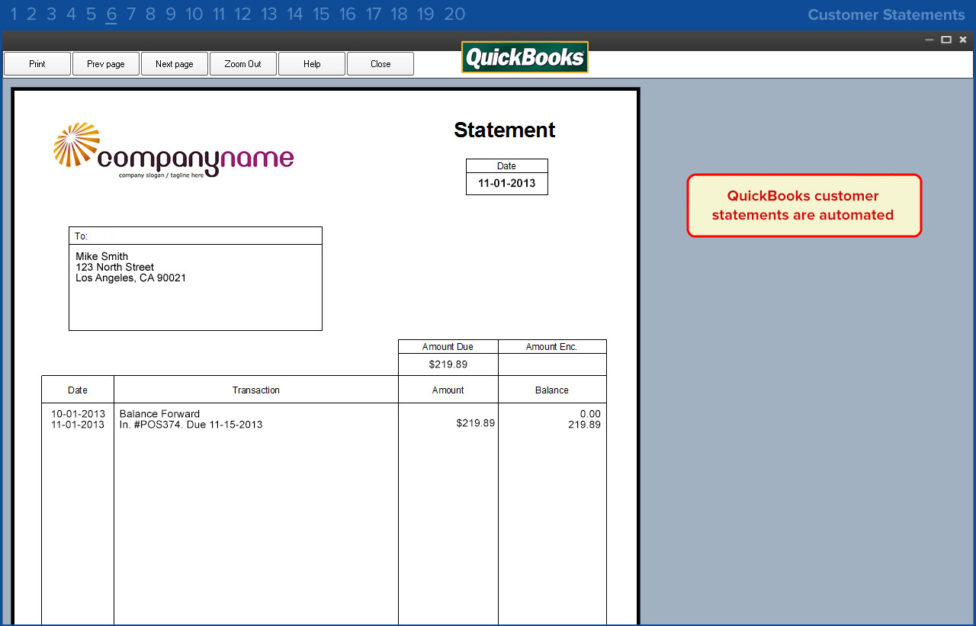The image size is (976, 626).
Task: Click the Customer Statements title
Action: (x=886, y=15)
